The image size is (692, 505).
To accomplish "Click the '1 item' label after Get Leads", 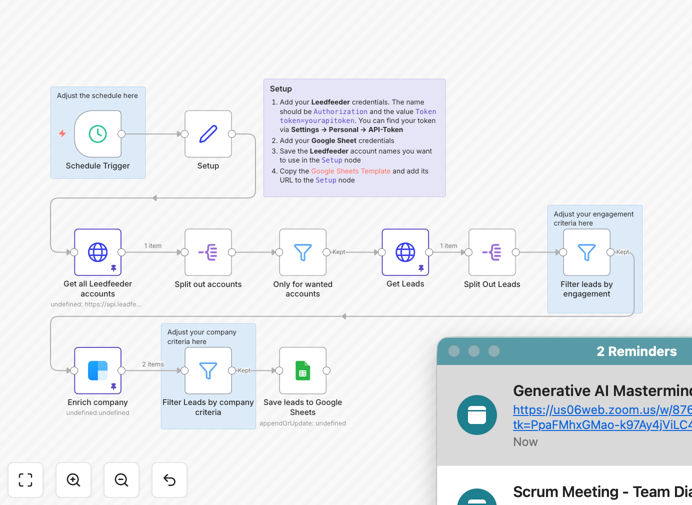I will (x=448, y=245).
